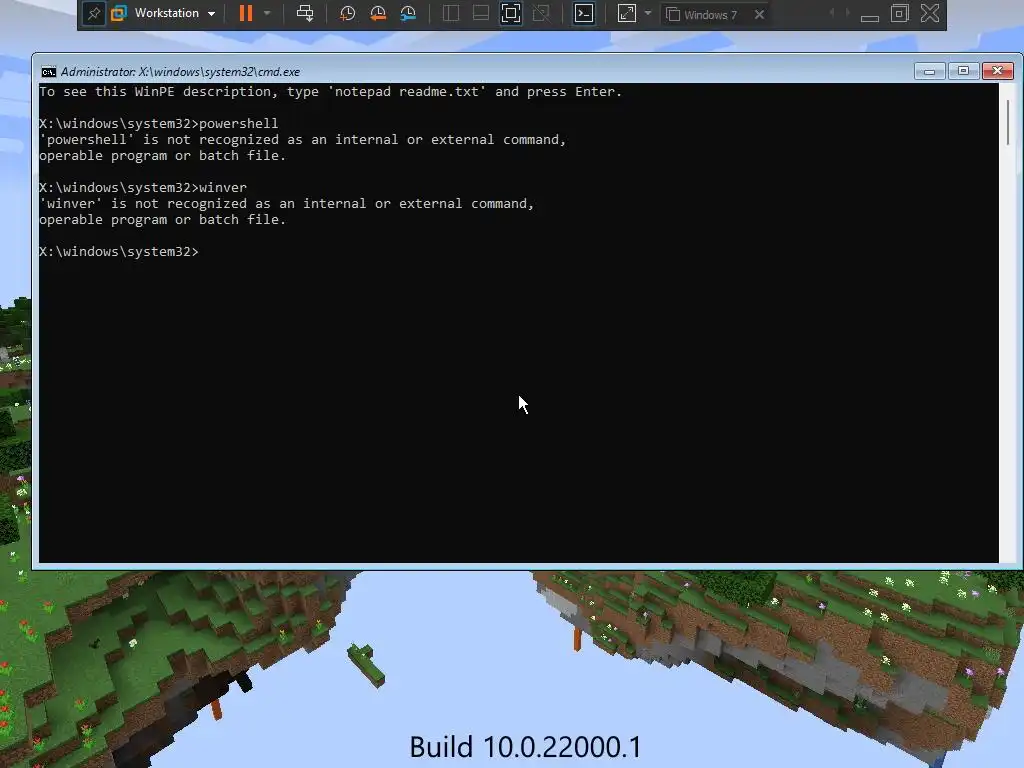Click the "'winver' is not recognized" line
The width and height of the screenshot is (1024, 768).
[287, 204]
